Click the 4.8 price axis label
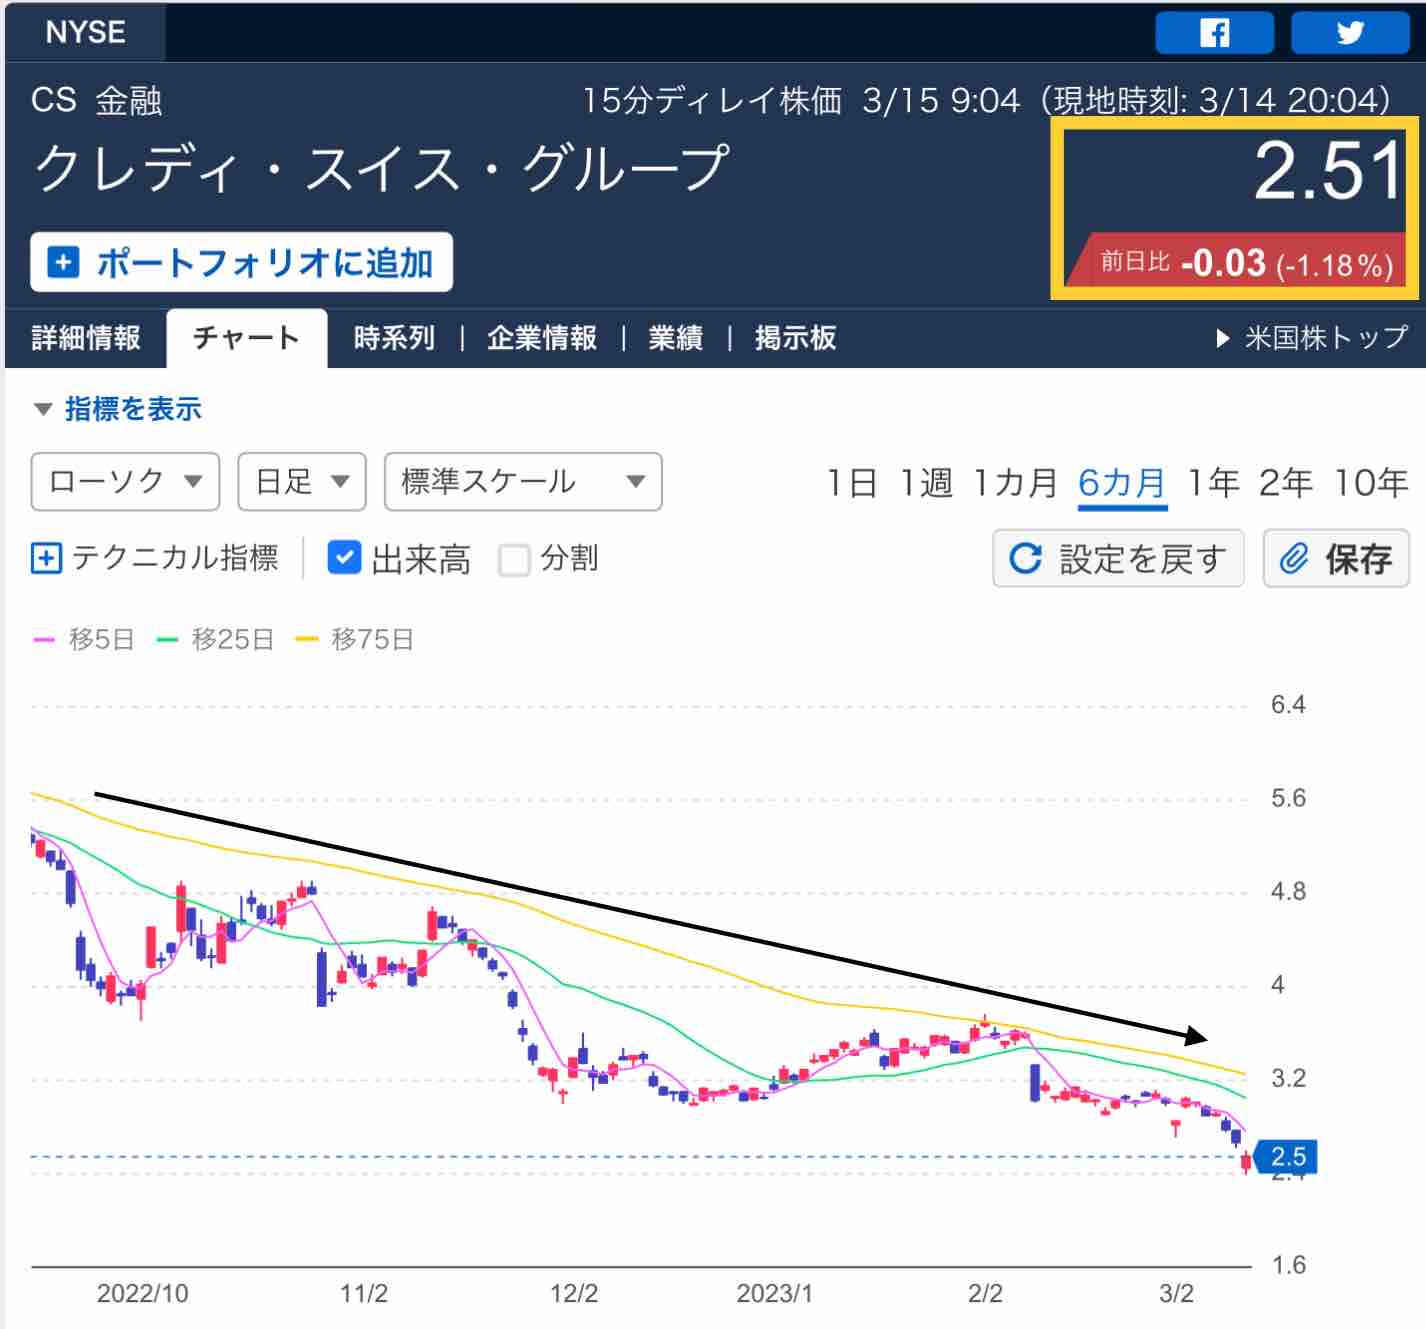The image size is (1426, 1329). click(1288, 891)
